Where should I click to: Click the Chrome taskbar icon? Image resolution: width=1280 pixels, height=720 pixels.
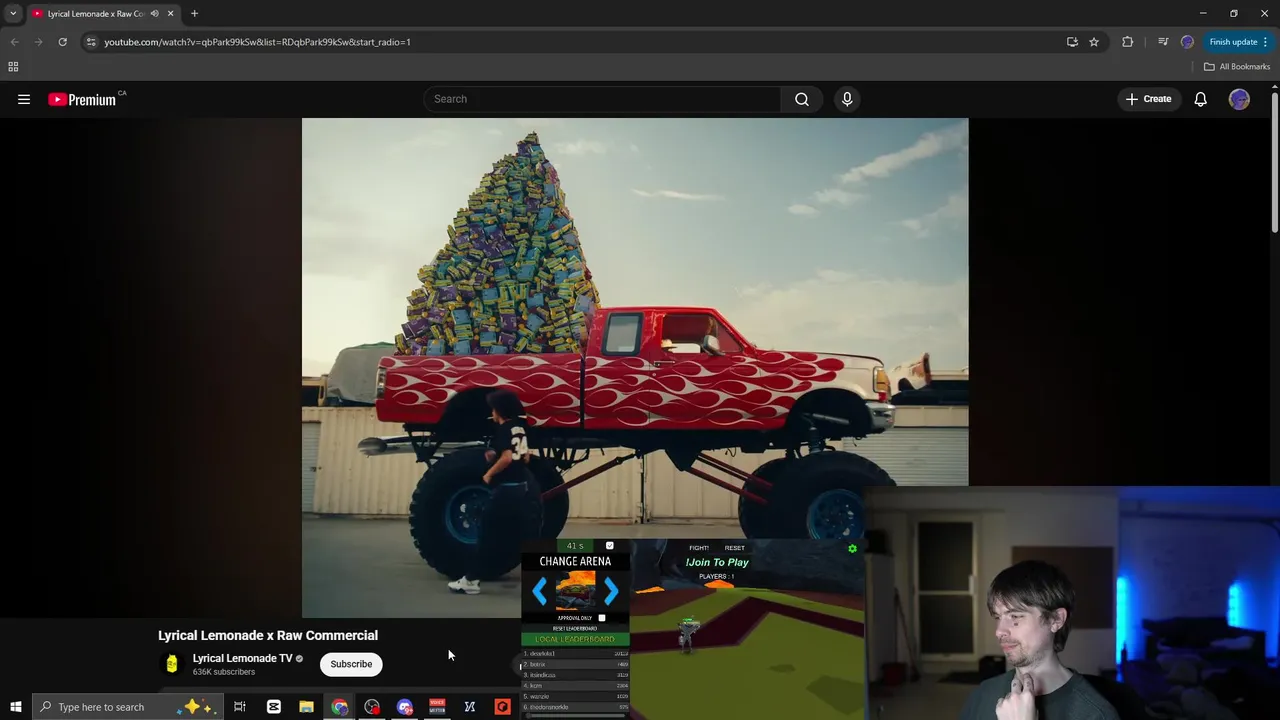coord(339,707)
